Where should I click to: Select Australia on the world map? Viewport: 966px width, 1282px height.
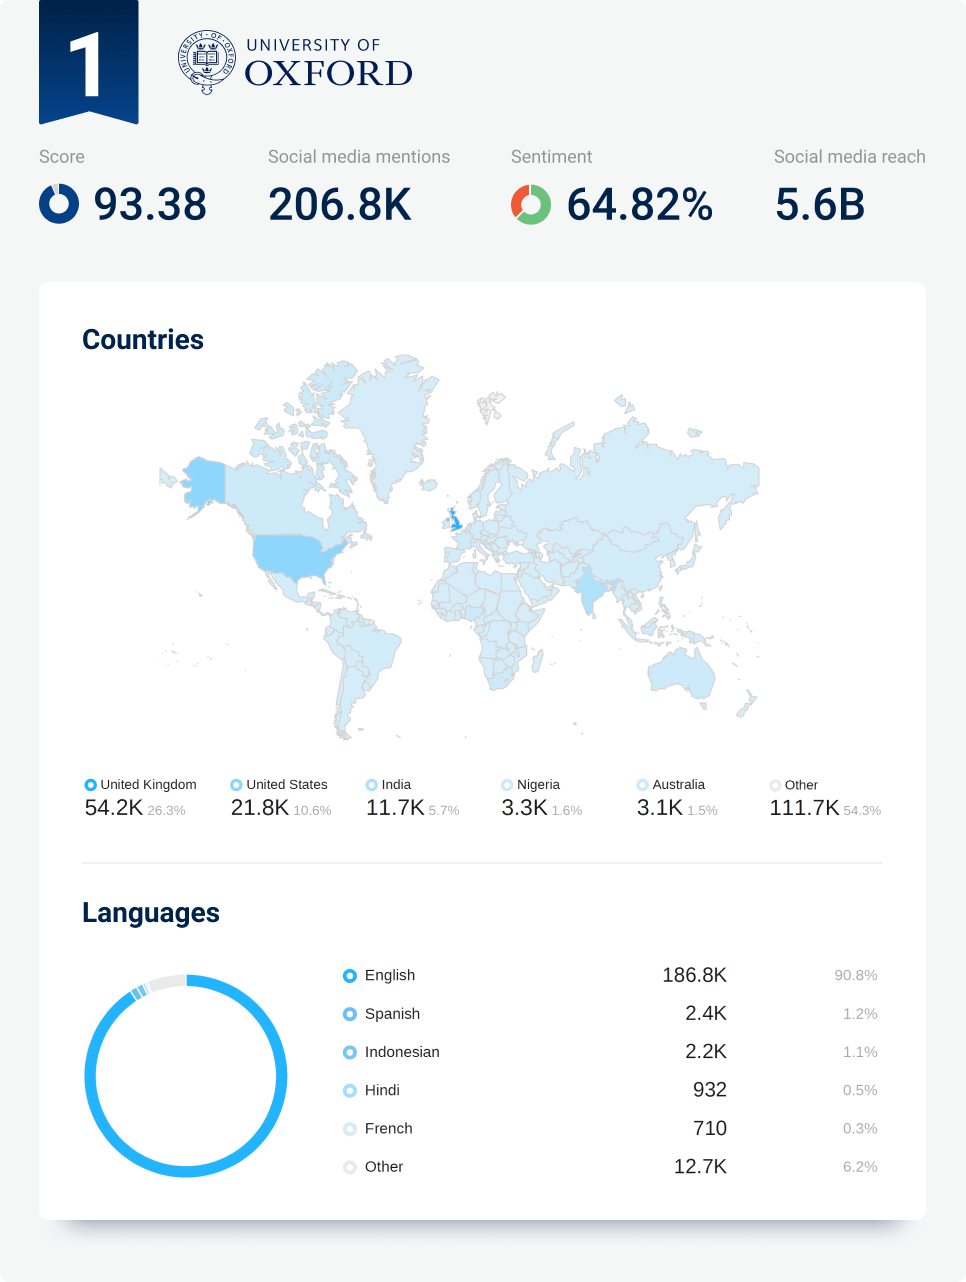pos(683,672)
